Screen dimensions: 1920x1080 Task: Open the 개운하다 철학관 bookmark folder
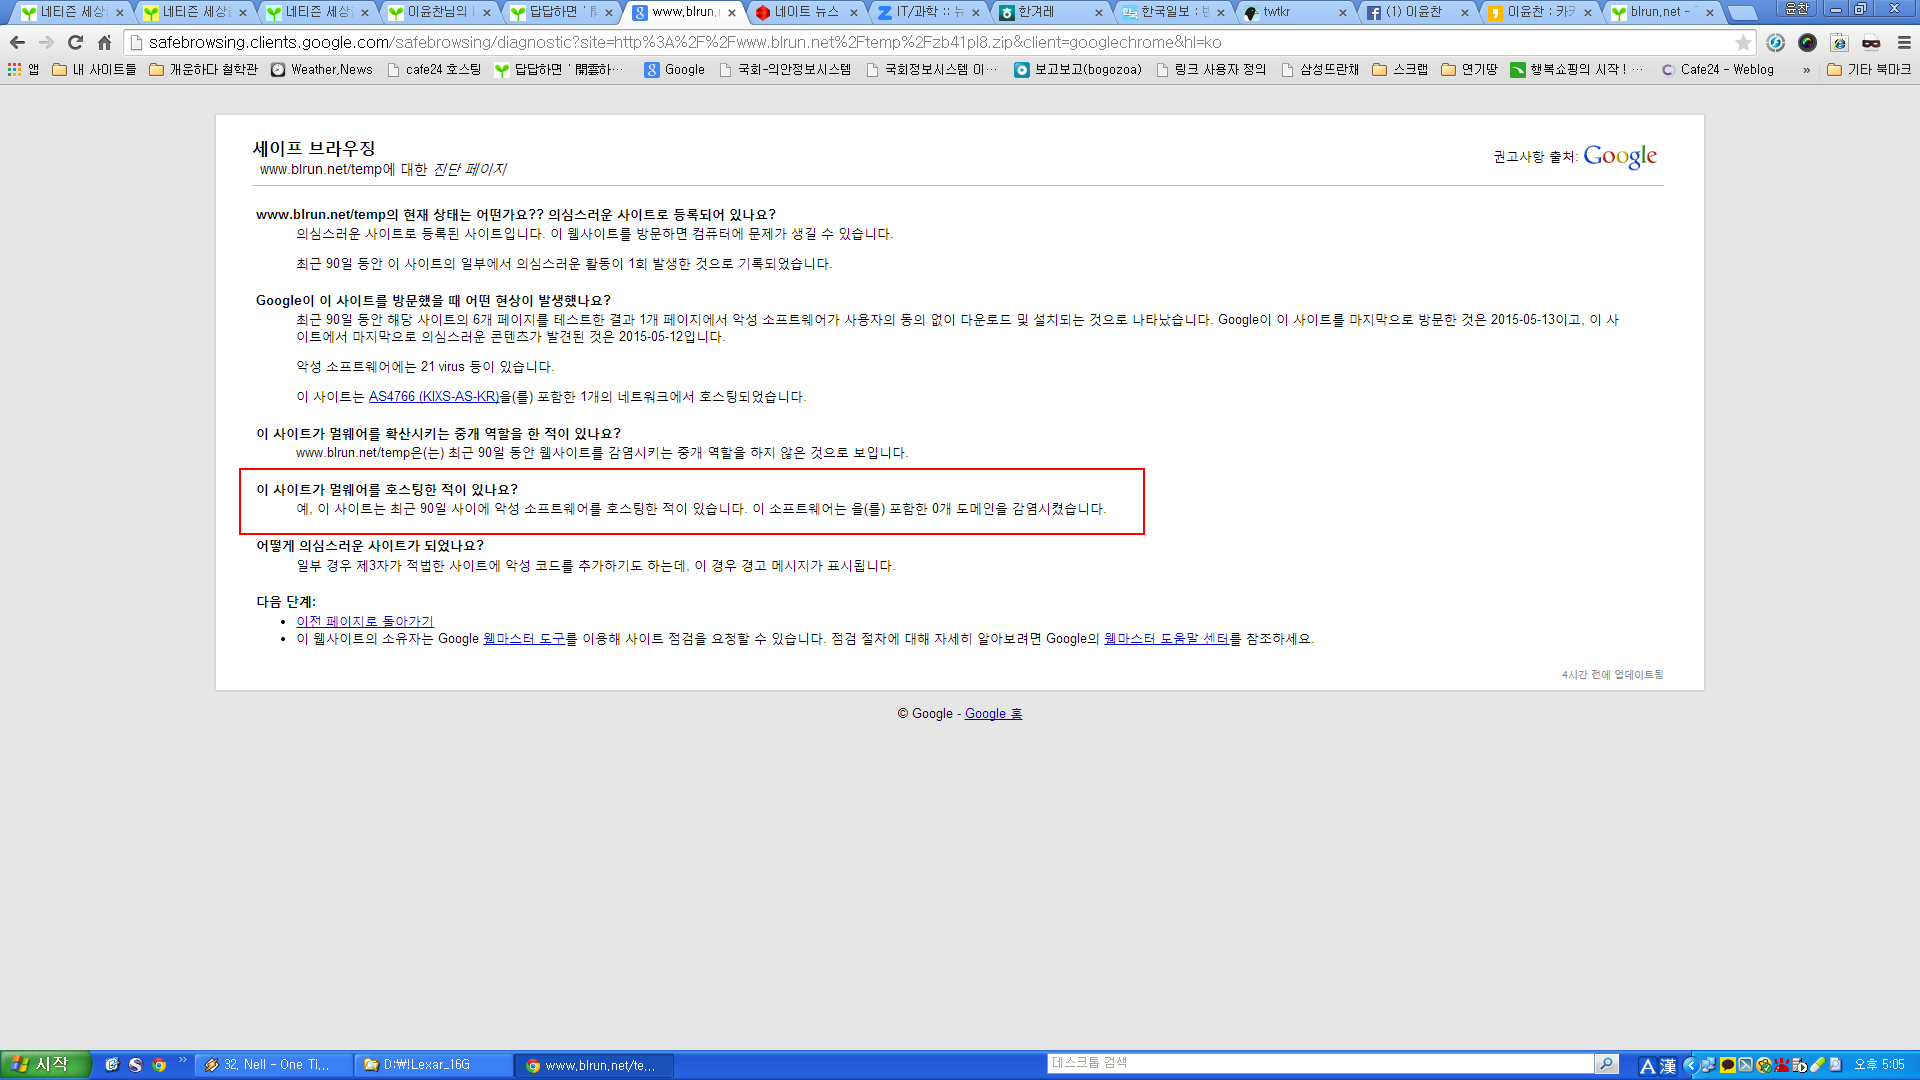[x=203, y=69]
